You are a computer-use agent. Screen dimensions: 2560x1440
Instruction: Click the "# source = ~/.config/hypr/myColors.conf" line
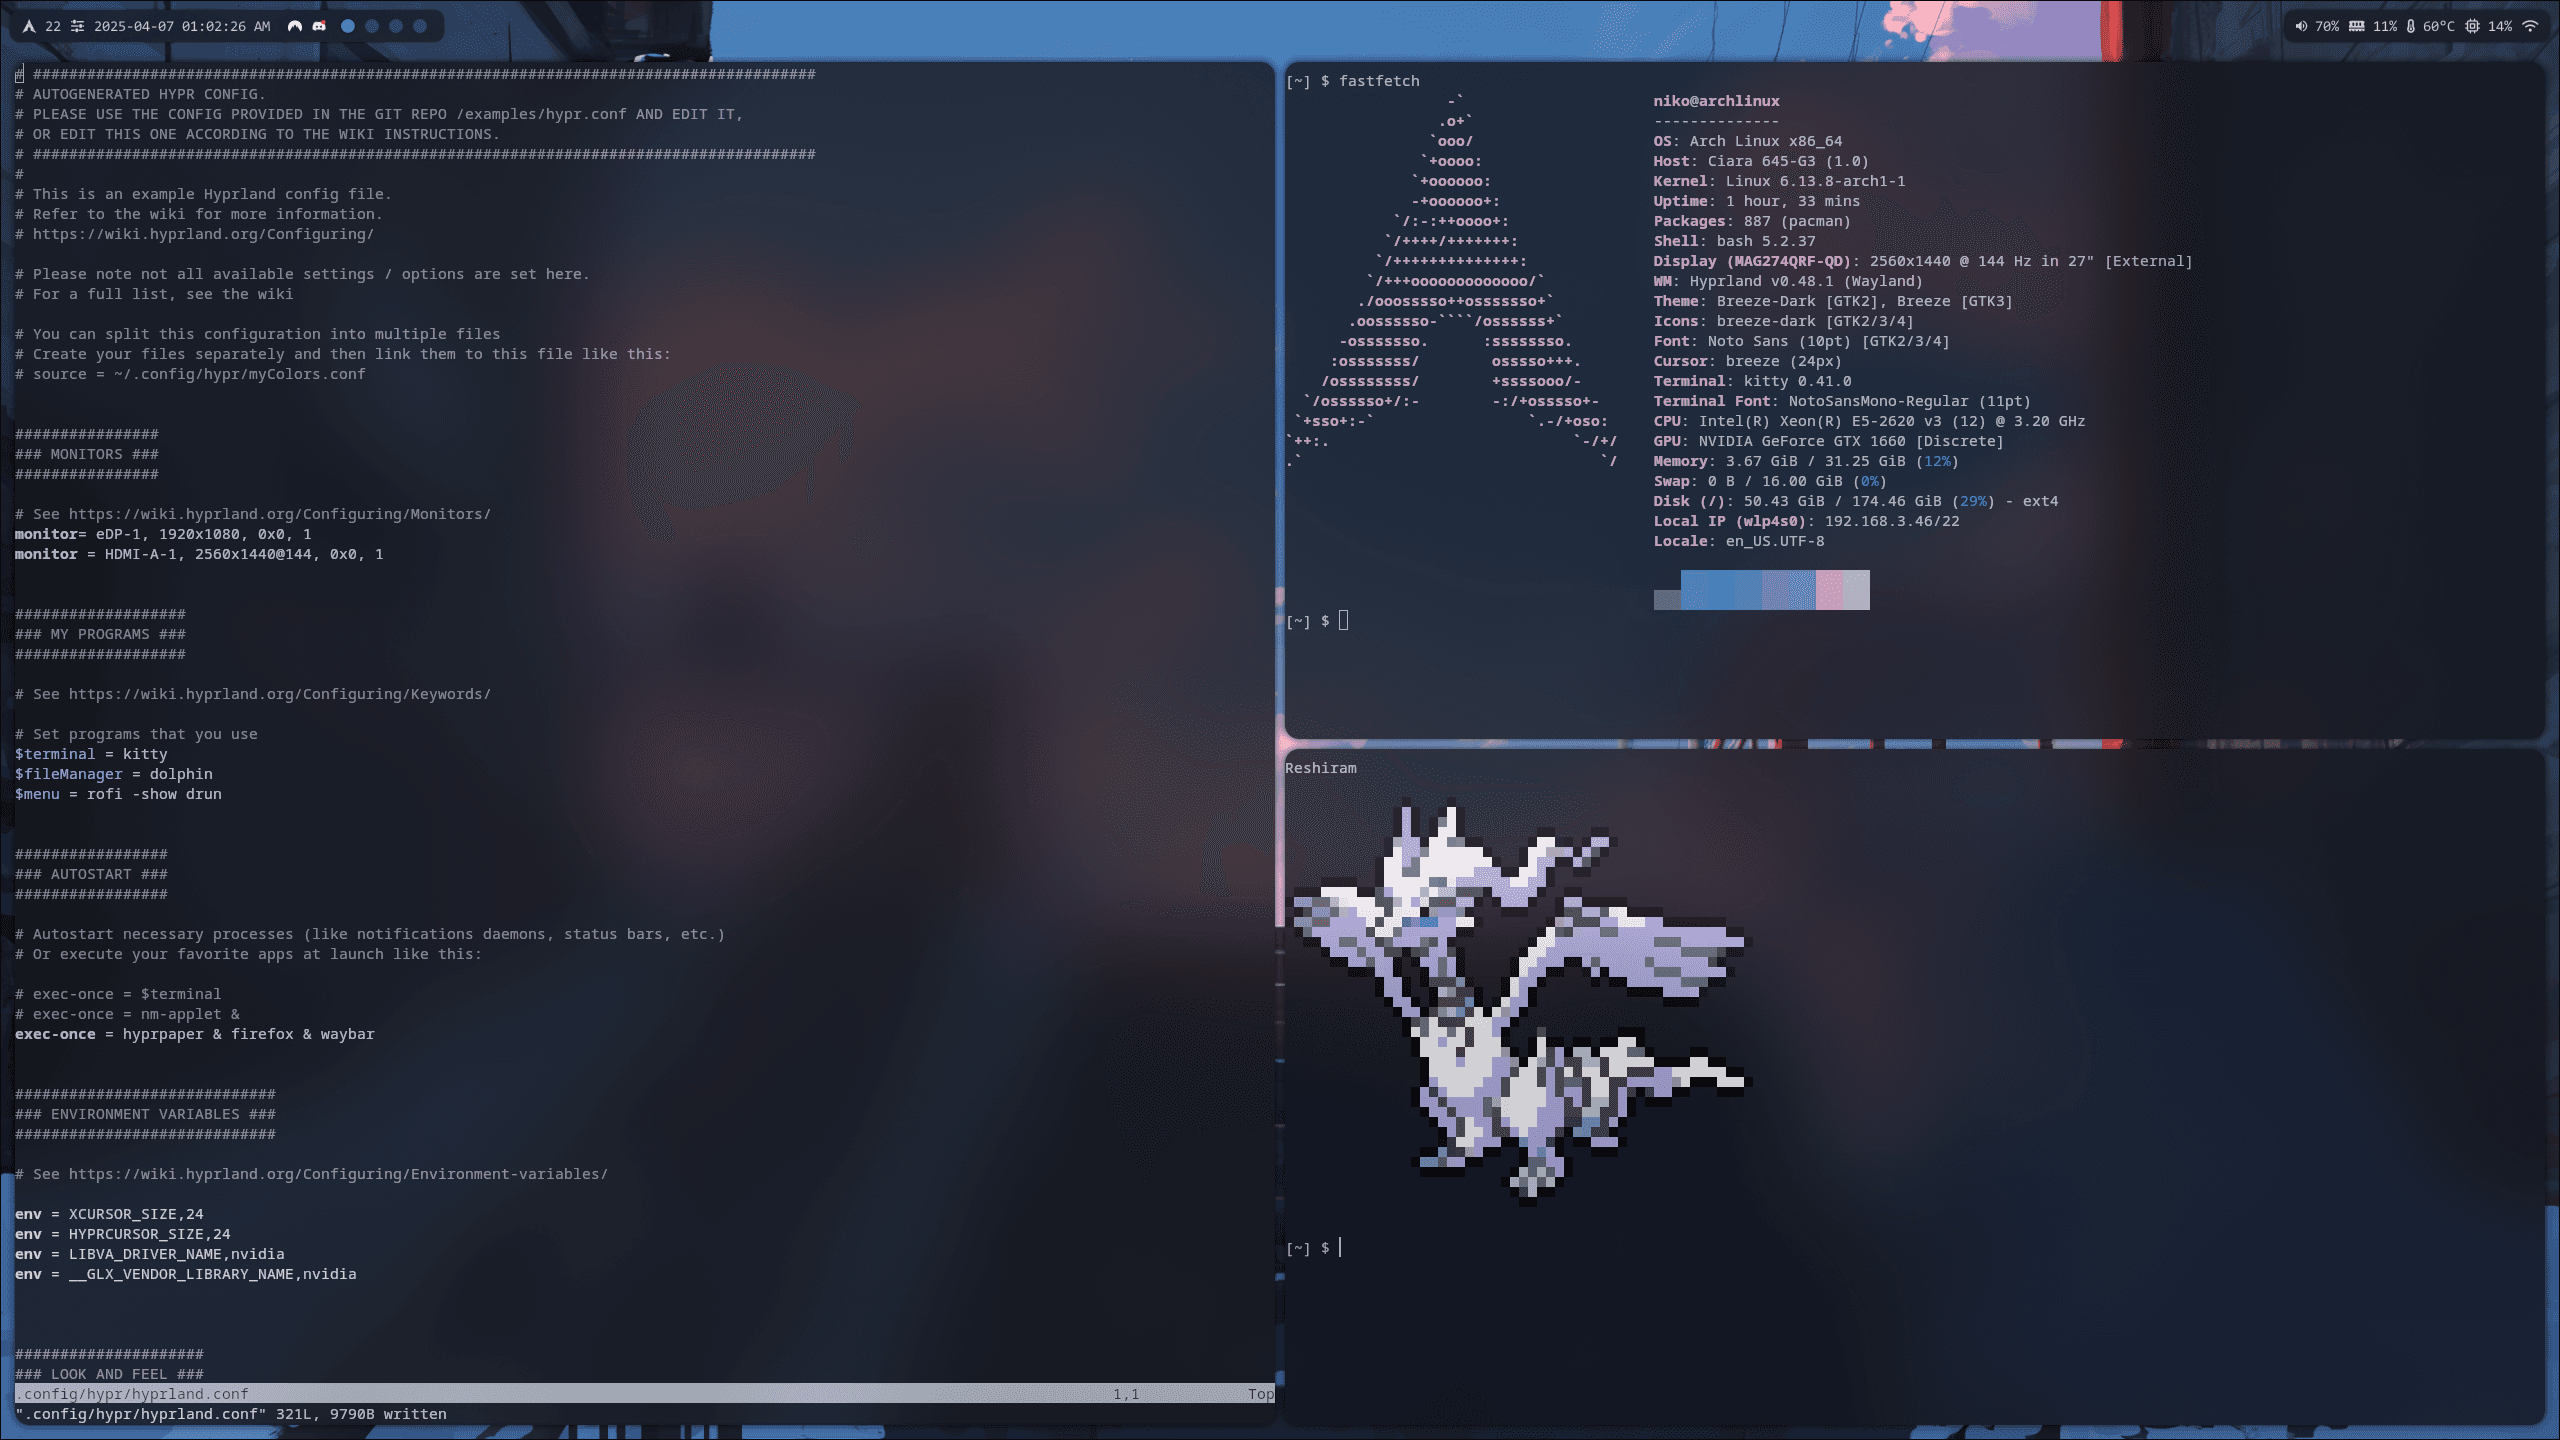pyautogui.click(x=190, y=374)
